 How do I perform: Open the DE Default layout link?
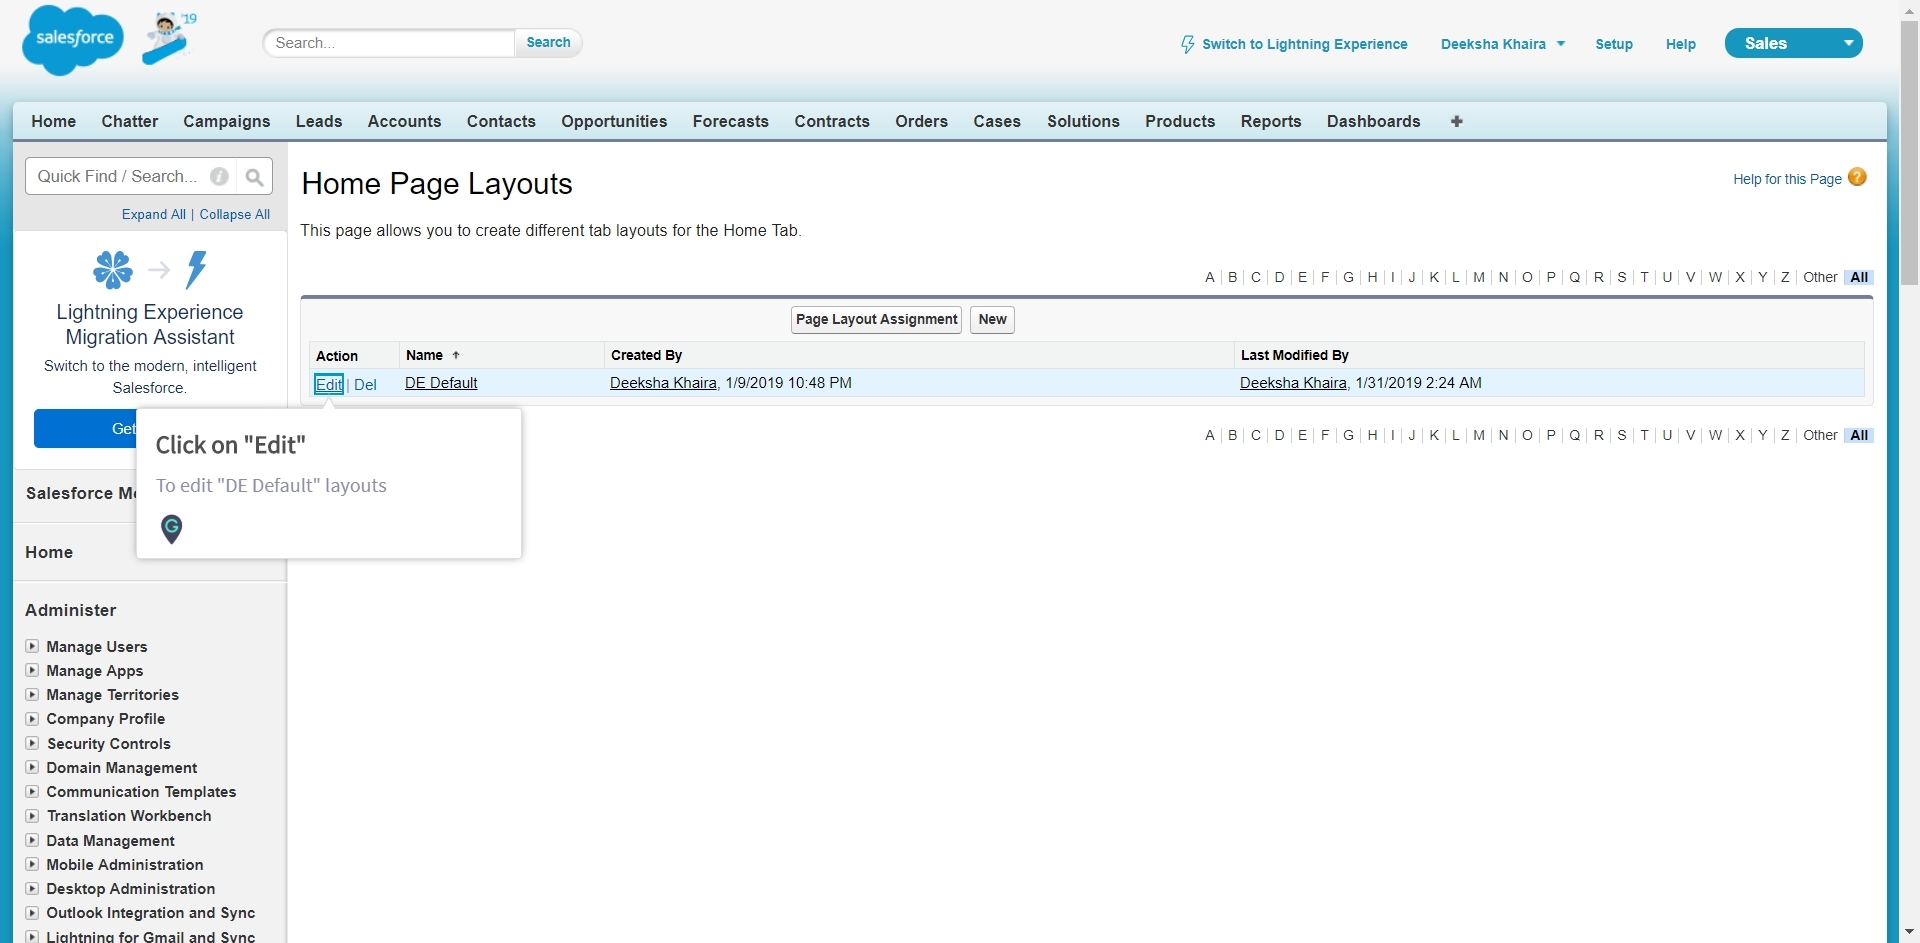click(441, 383)
